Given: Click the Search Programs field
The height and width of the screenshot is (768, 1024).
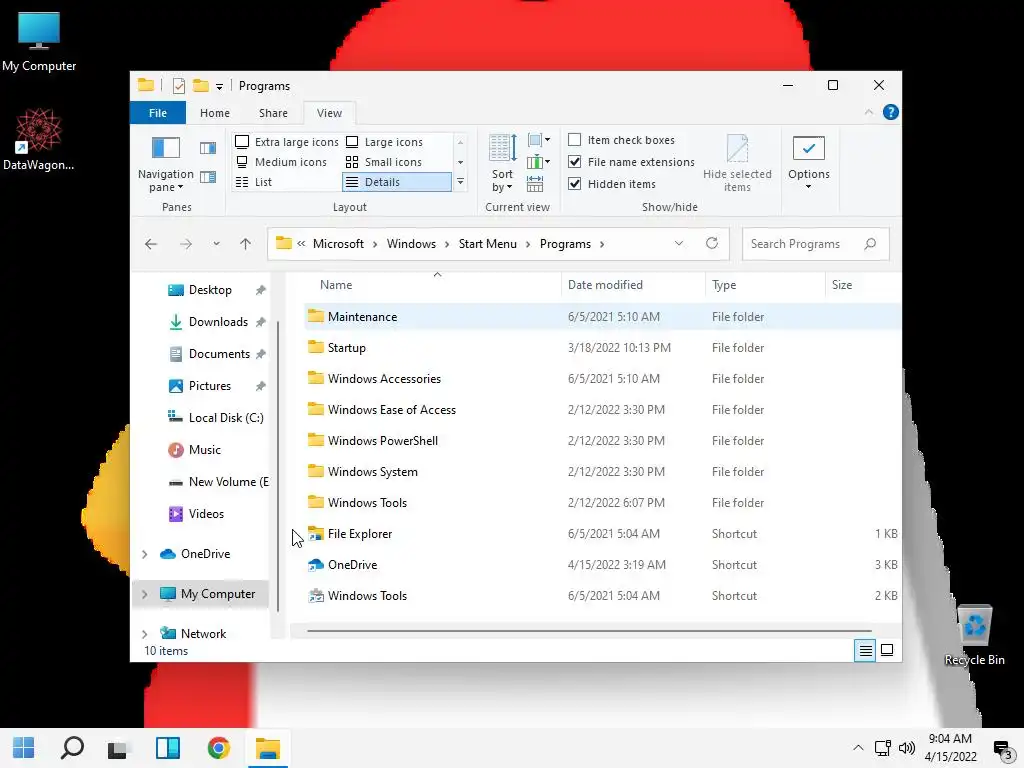Looking at the screenshot, I should [815, 244].
